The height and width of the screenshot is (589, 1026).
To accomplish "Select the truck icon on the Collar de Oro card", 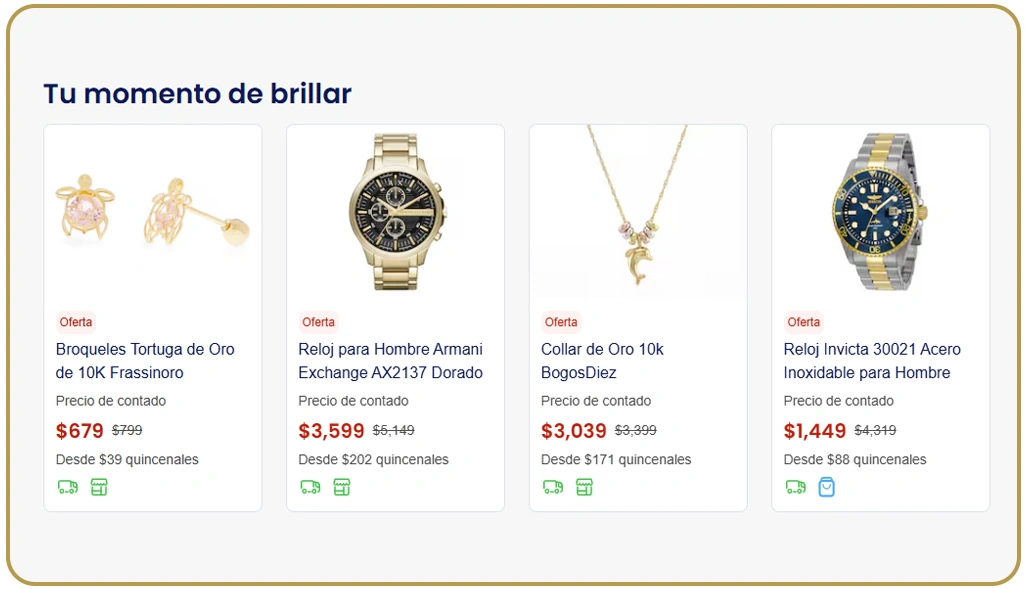I will click(553, 487).
